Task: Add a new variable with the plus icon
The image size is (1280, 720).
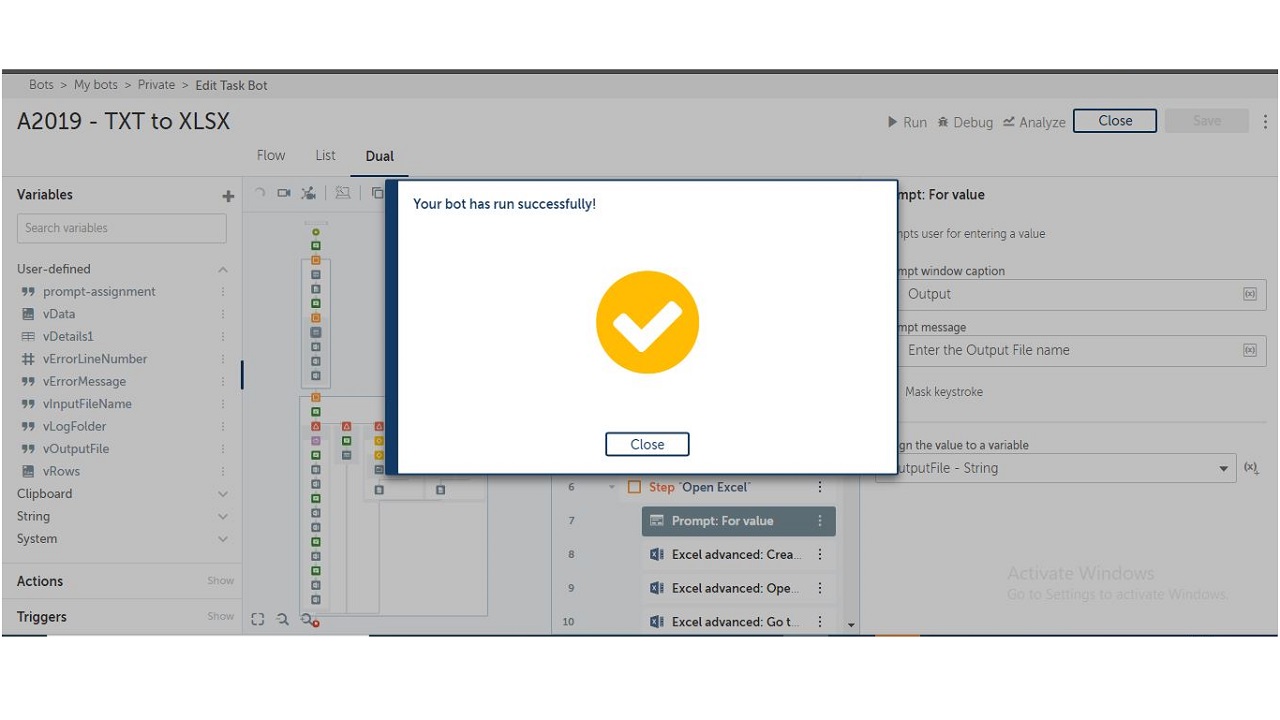Action: (228, 196)
